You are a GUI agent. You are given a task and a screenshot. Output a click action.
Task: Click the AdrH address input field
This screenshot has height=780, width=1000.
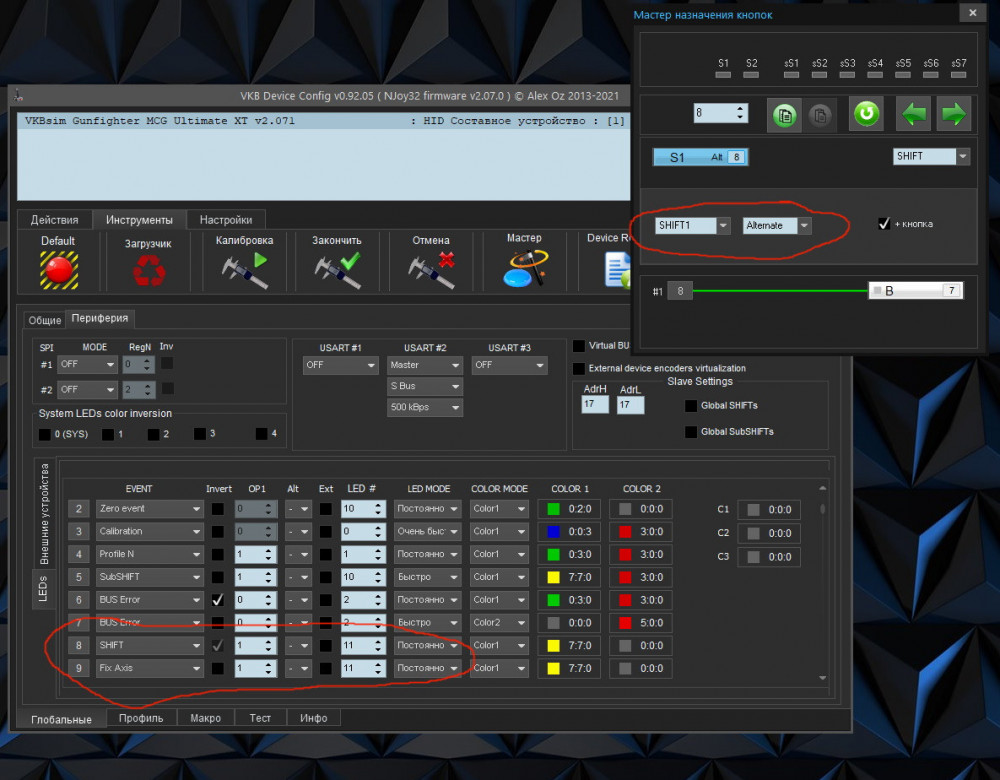tap(594, 405)
